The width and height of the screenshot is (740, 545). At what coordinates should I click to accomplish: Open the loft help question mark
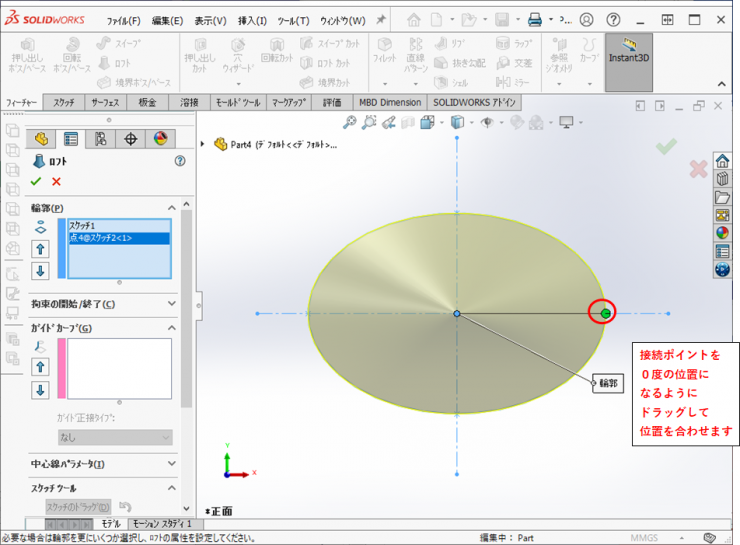(180, 160)
